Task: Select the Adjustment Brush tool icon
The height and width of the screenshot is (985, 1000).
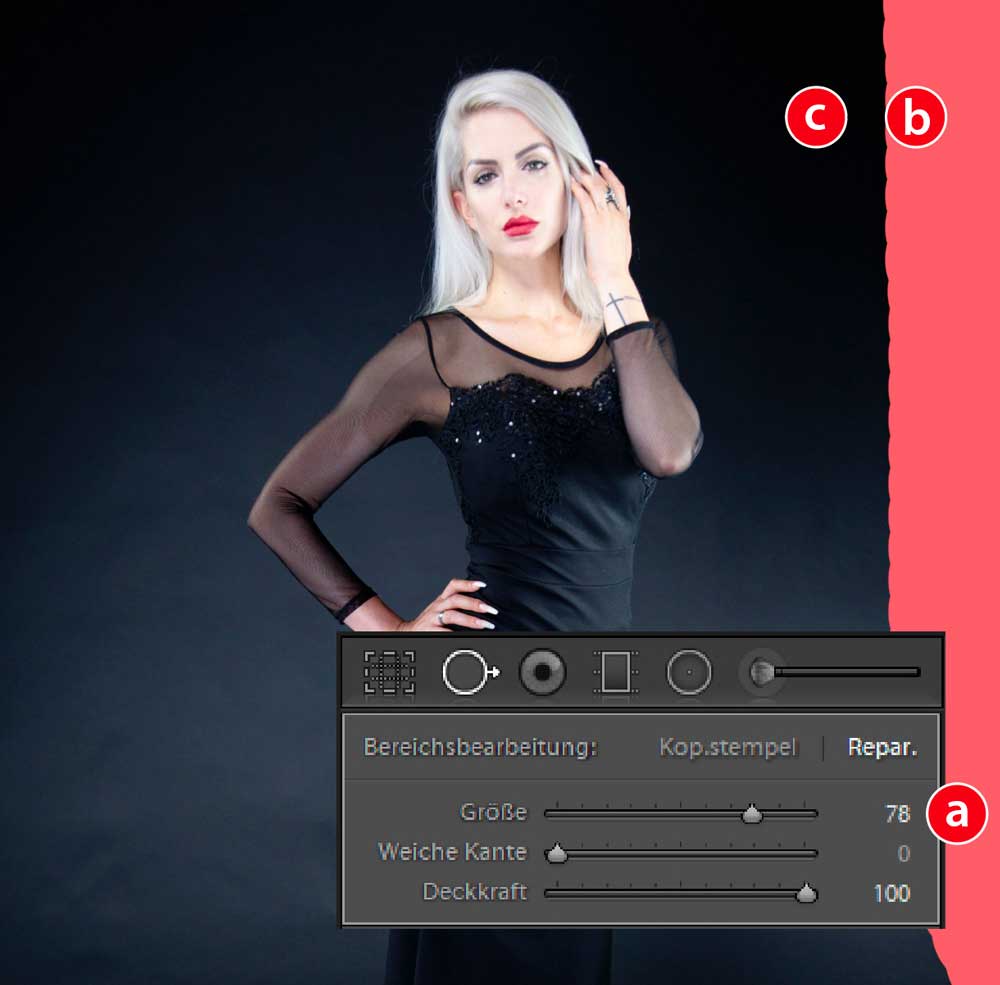Action: [x=830, y=672]
